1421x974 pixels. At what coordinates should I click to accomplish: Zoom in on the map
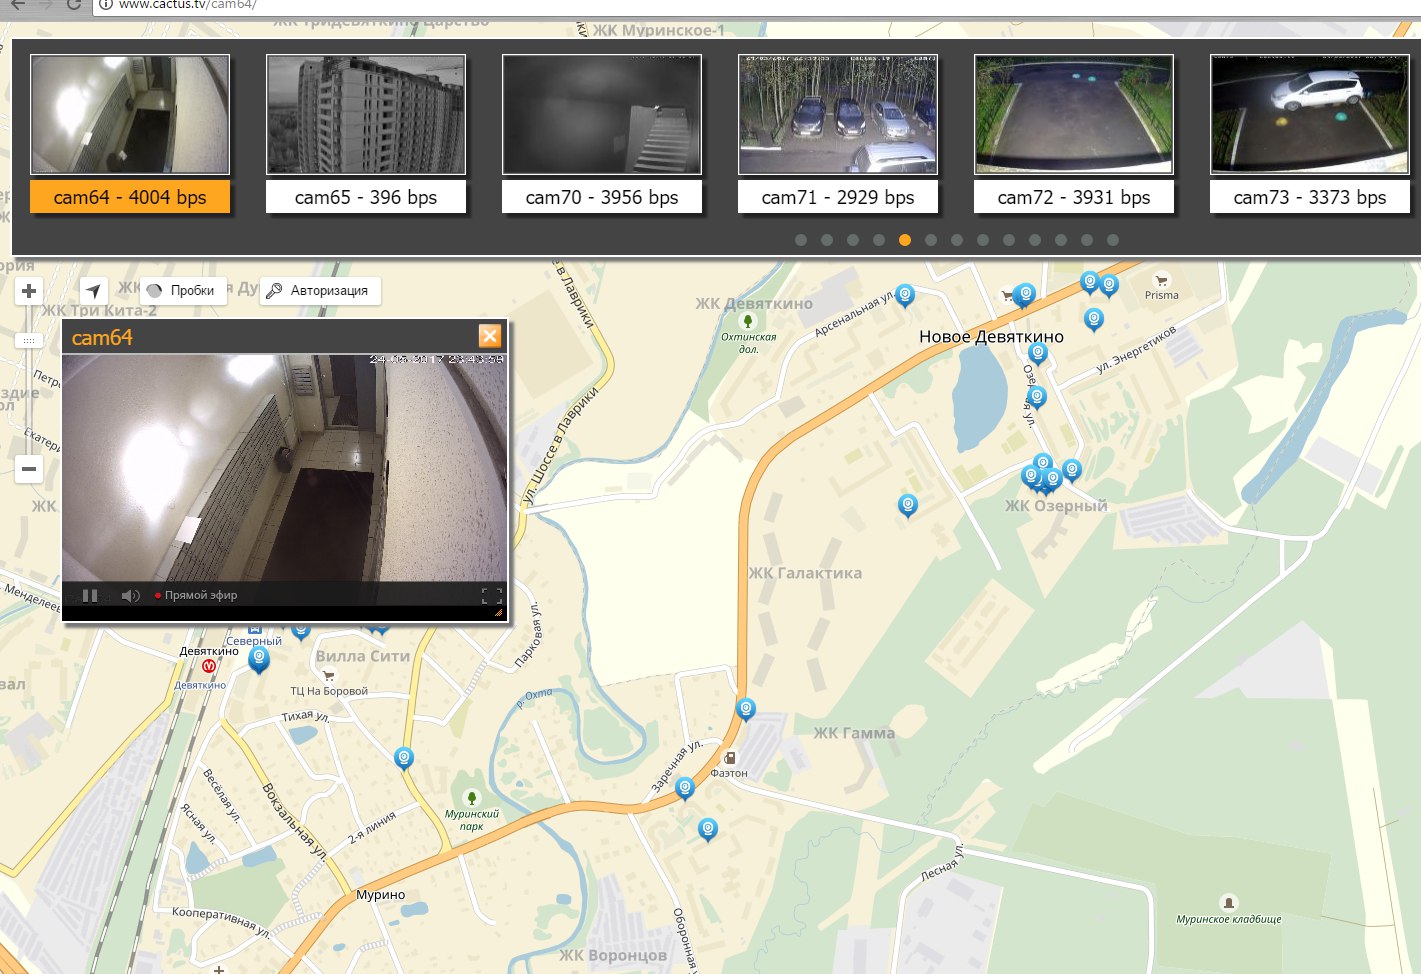[29, 291]
